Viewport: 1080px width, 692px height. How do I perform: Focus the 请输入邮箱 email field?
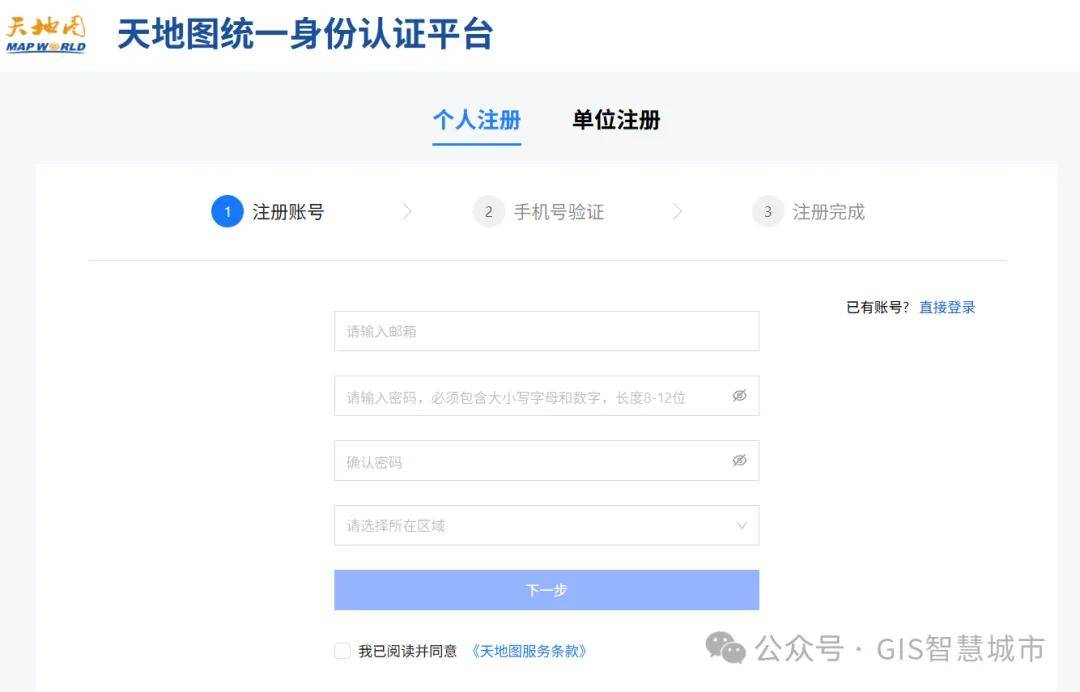(x=545, y=331)
